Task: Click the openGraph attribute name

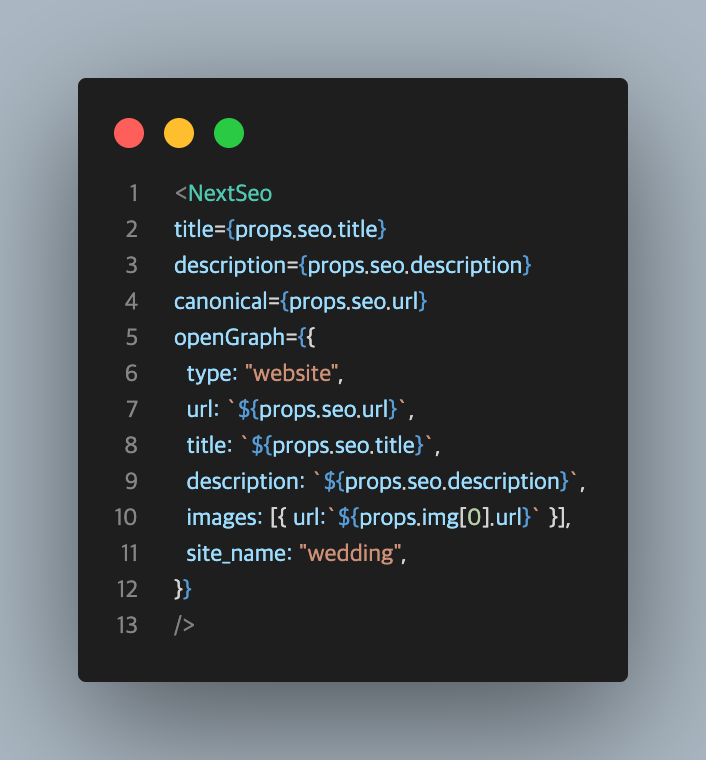Action: click(229, 337)
